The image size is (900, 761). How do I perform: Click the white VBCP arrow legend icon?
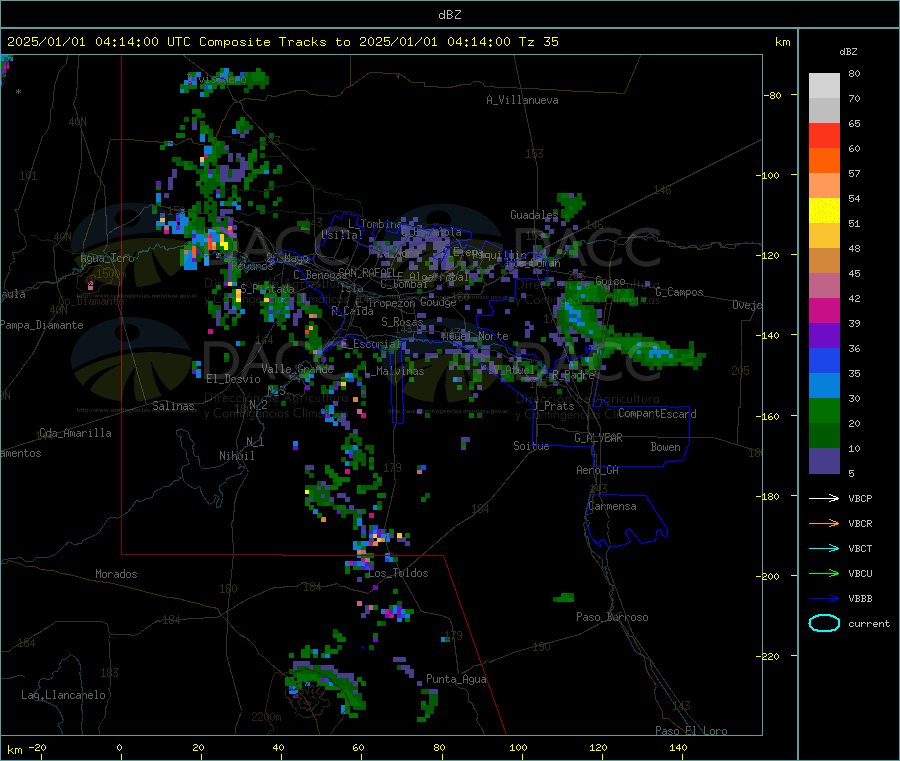point(824,498)
